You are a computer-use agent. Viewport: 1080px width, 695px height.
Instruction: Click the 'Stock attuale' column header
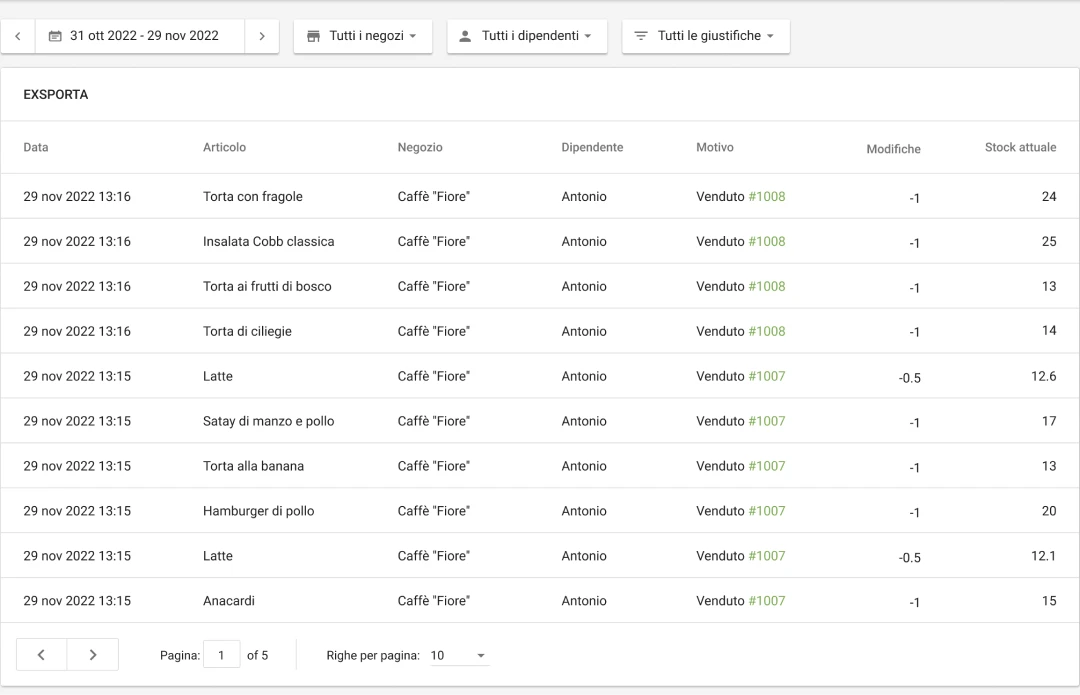1020,148
